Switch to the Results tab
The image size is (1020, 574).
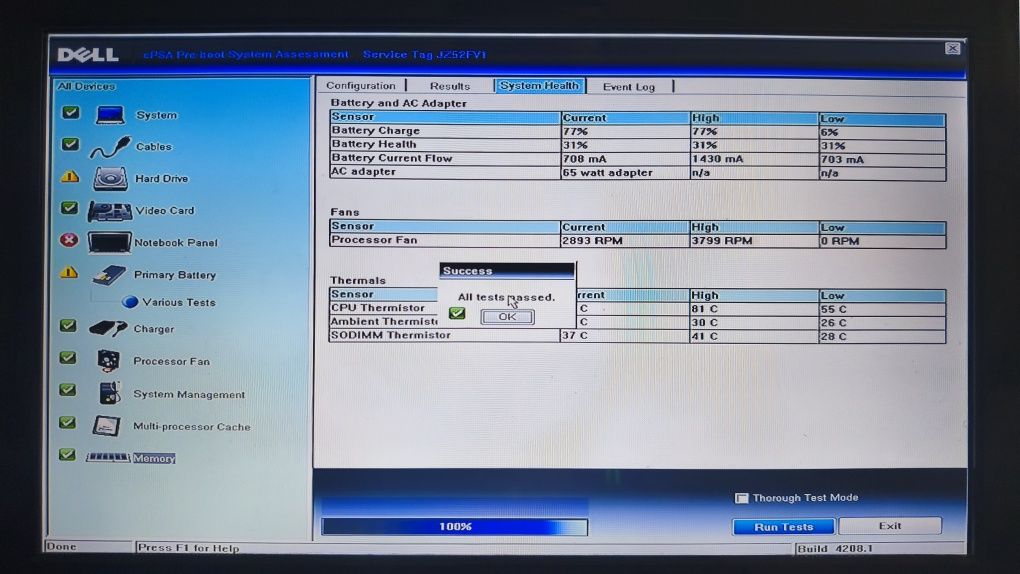pos(450,86)
